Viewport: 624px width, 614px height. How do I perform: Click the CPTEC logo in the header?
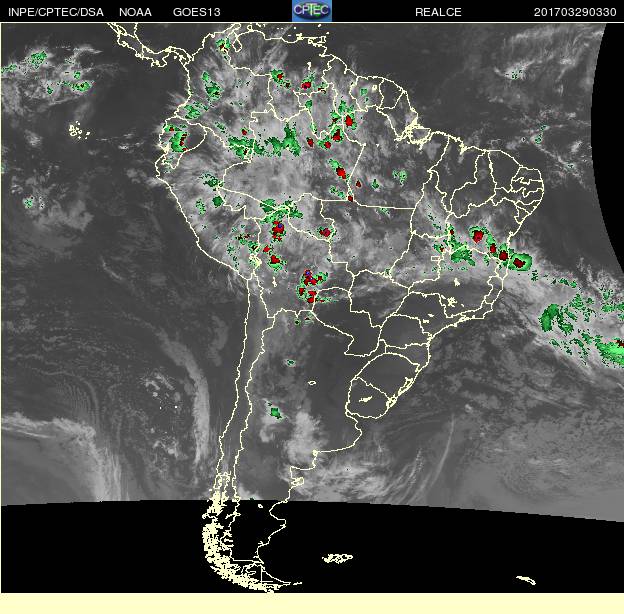pyautogui.click(x=312, y=11)
